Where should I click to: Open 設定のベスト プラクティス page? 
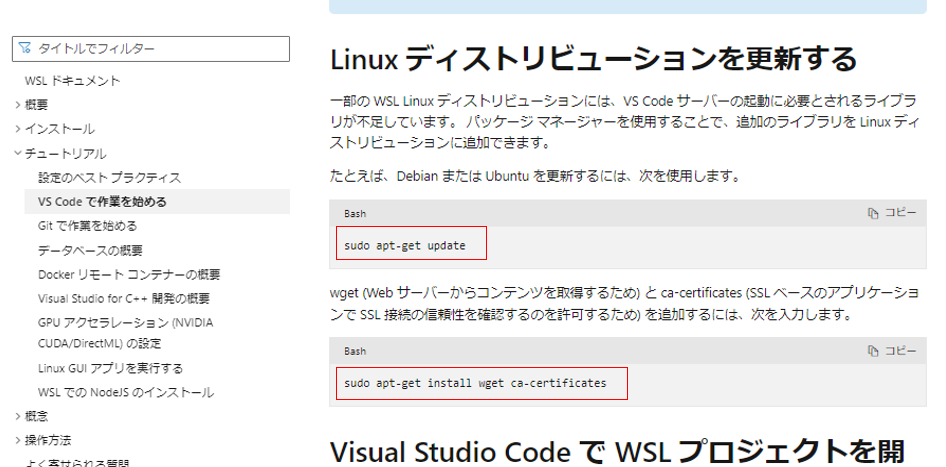pyautogui.click(x=109, y=178)
